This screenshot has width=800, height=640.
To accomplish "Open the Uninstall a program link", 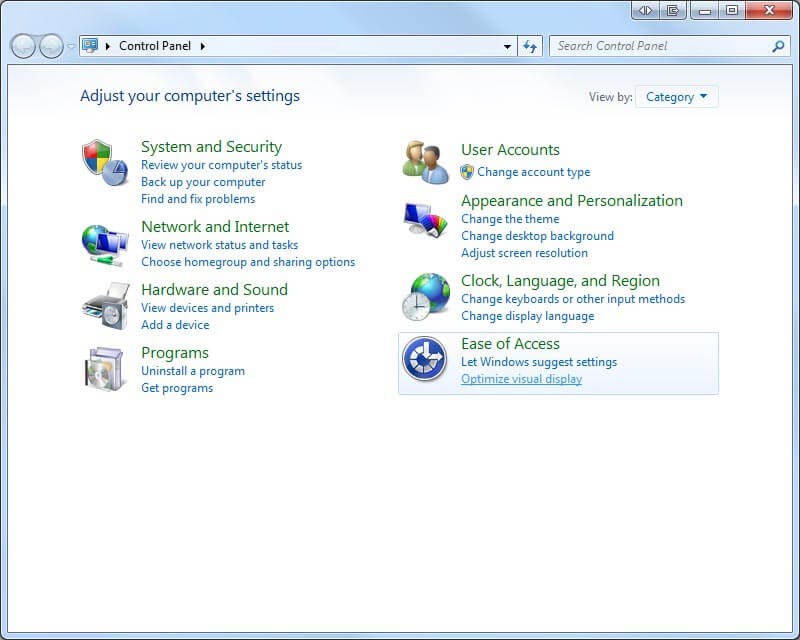I will tap(193, 371).
